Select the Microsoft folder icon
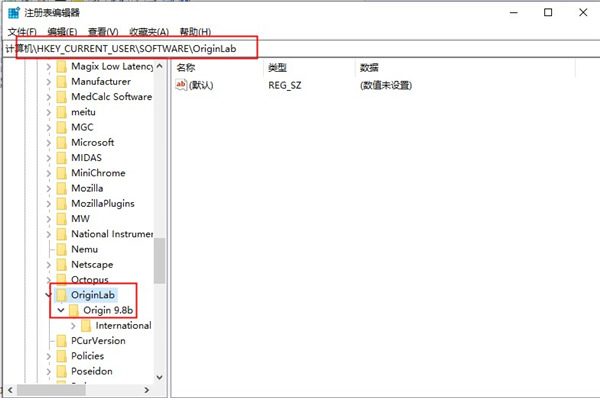 62,142
